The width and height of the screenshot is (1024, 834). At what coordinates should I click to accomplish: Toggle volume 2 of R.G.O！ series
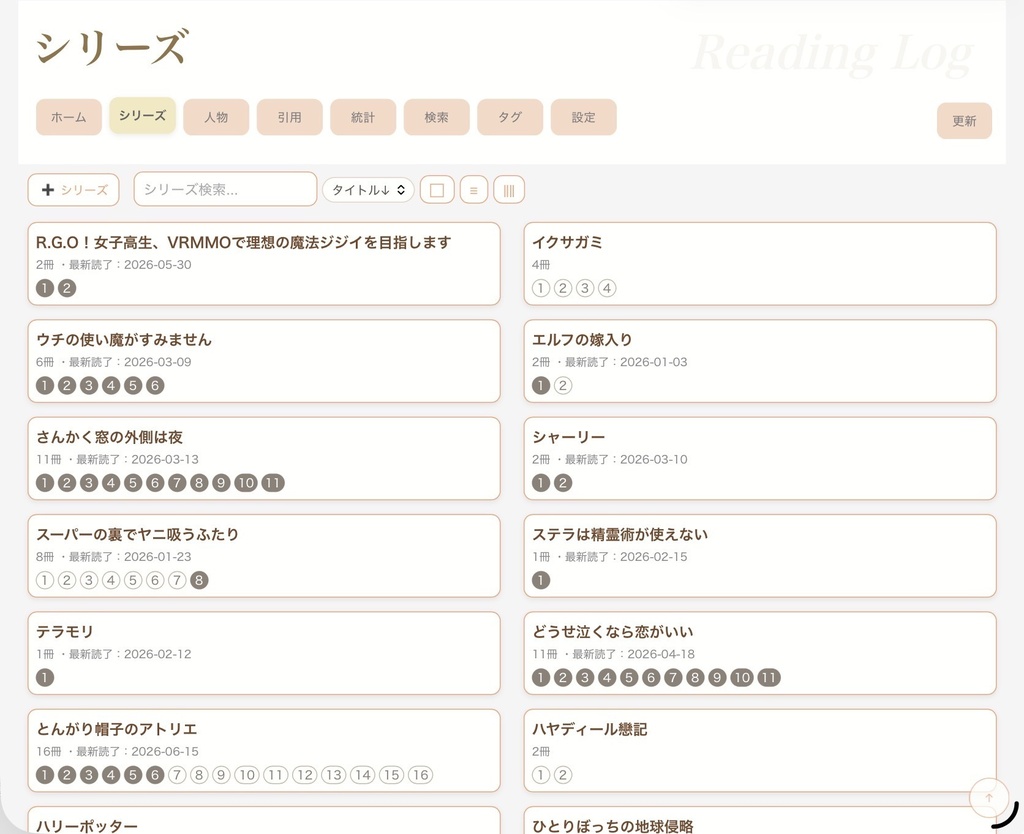pos(67,288)
